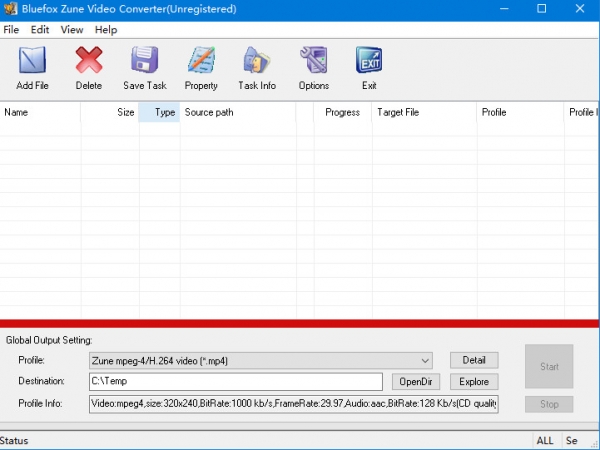Open the Property toolbar icon

point(201,60)
